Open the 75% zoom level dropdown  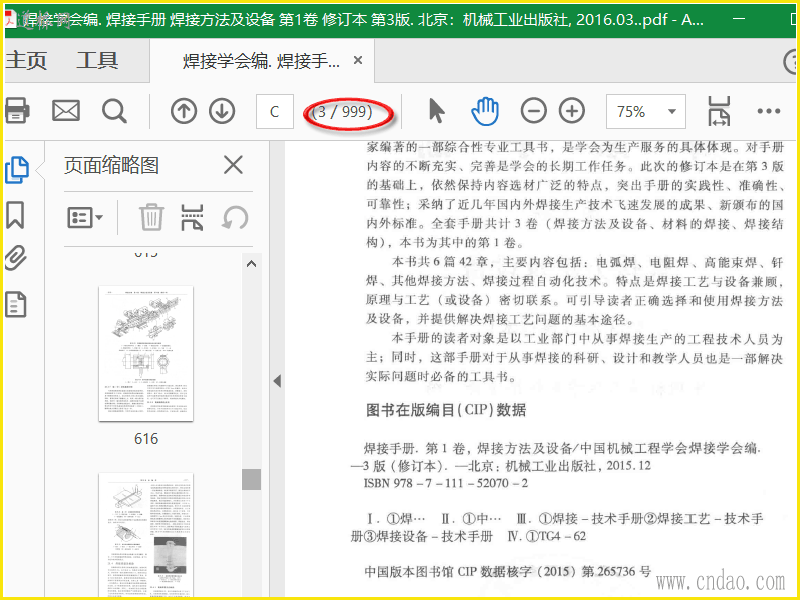point(645,111)
